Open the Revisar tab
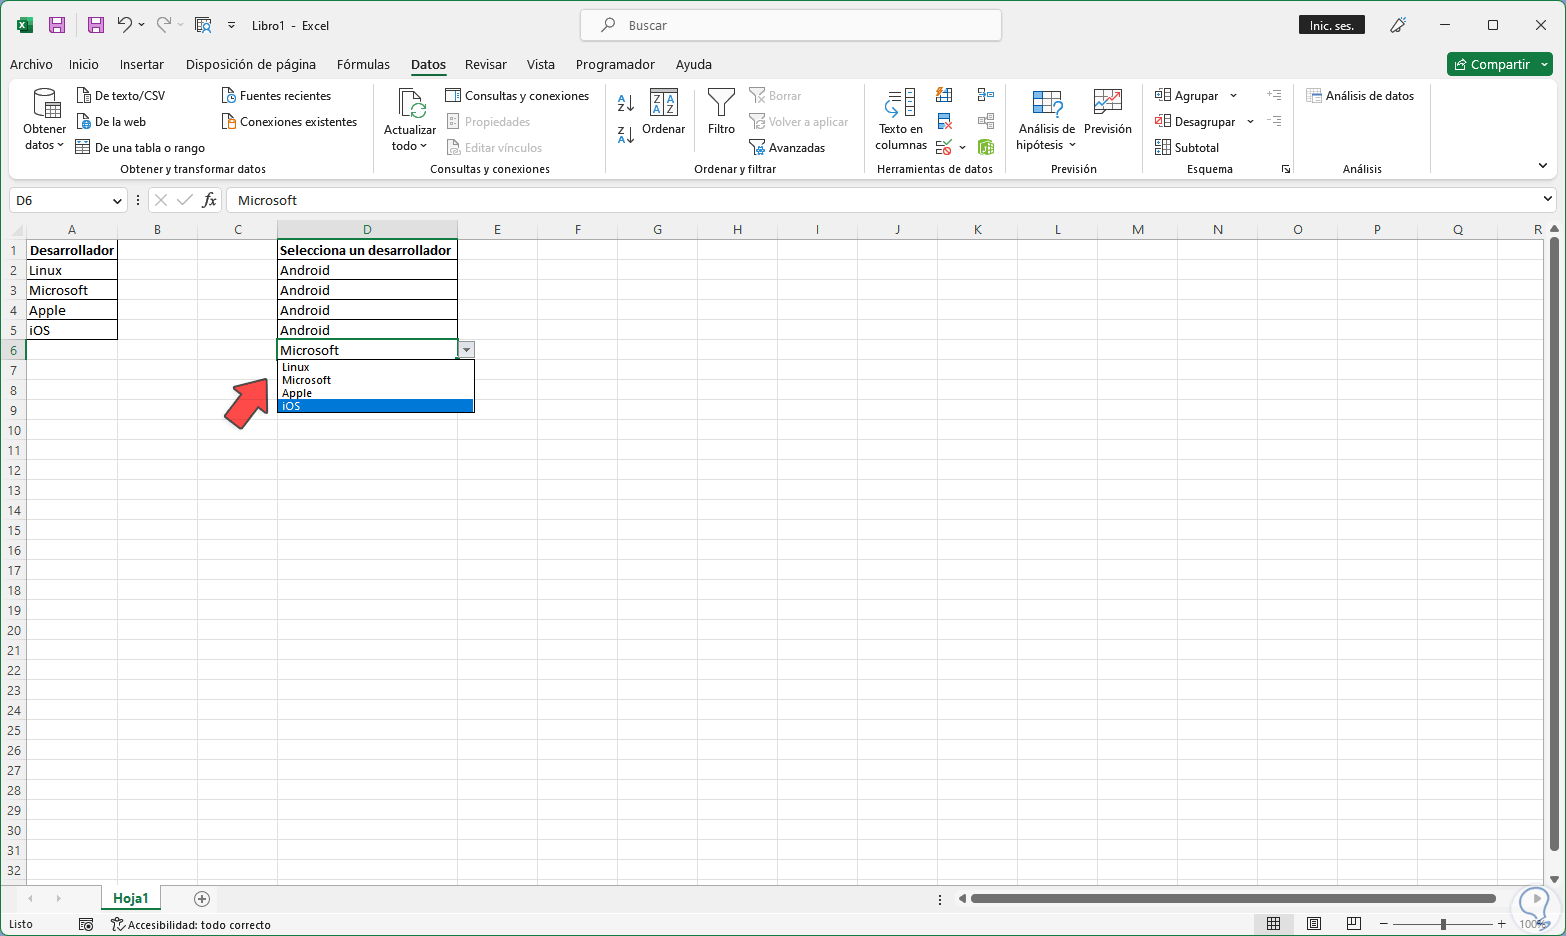Image resolution: width=1566 pixels, height=936 pixels. point(486,65)
